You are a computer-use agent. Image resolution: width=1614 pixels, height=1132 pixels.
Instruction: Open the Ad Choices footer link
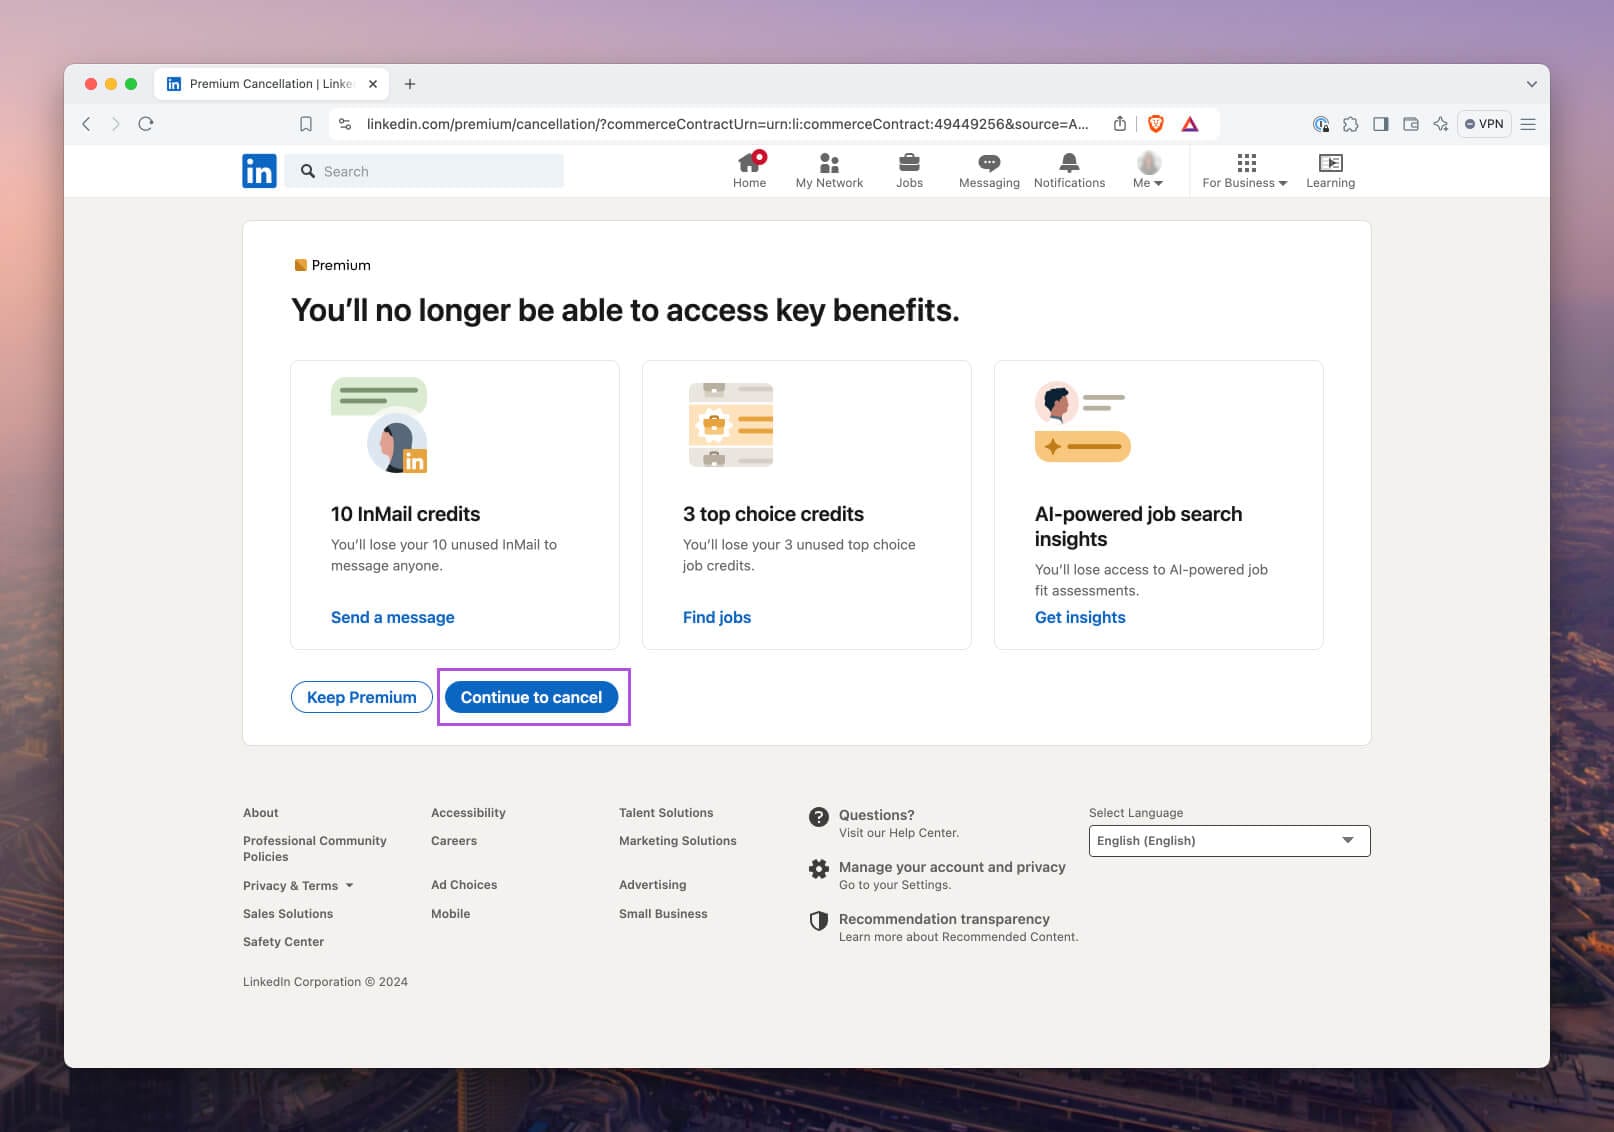464,885
